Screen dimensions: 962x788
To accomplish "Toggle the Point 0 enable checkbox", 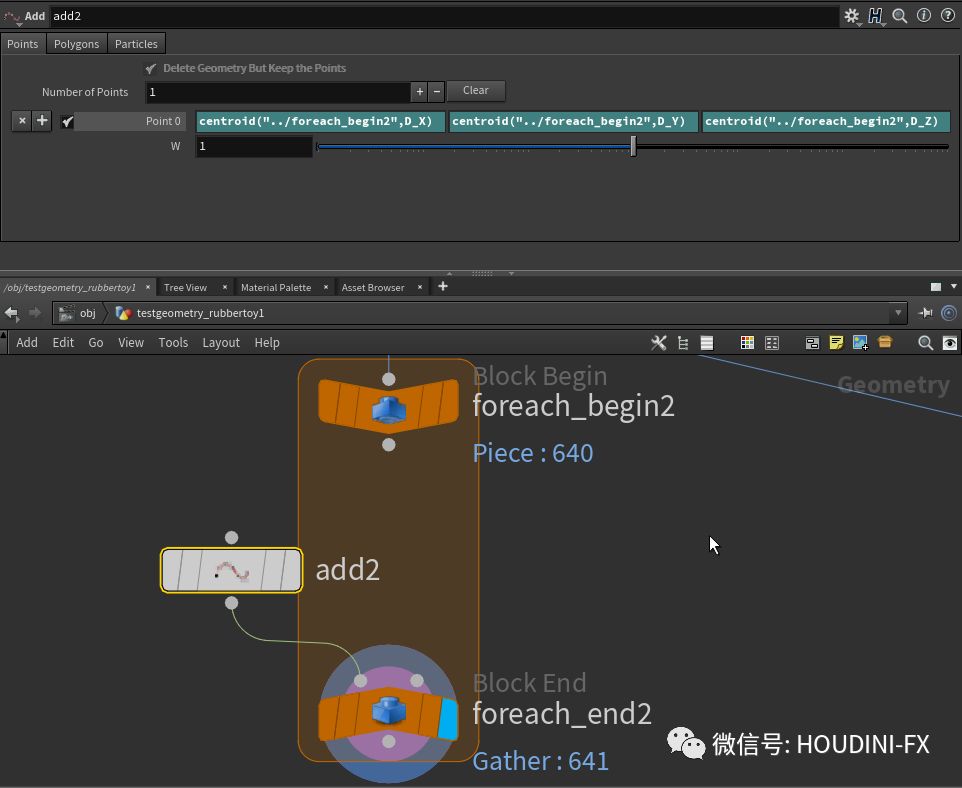I will 67,121.
